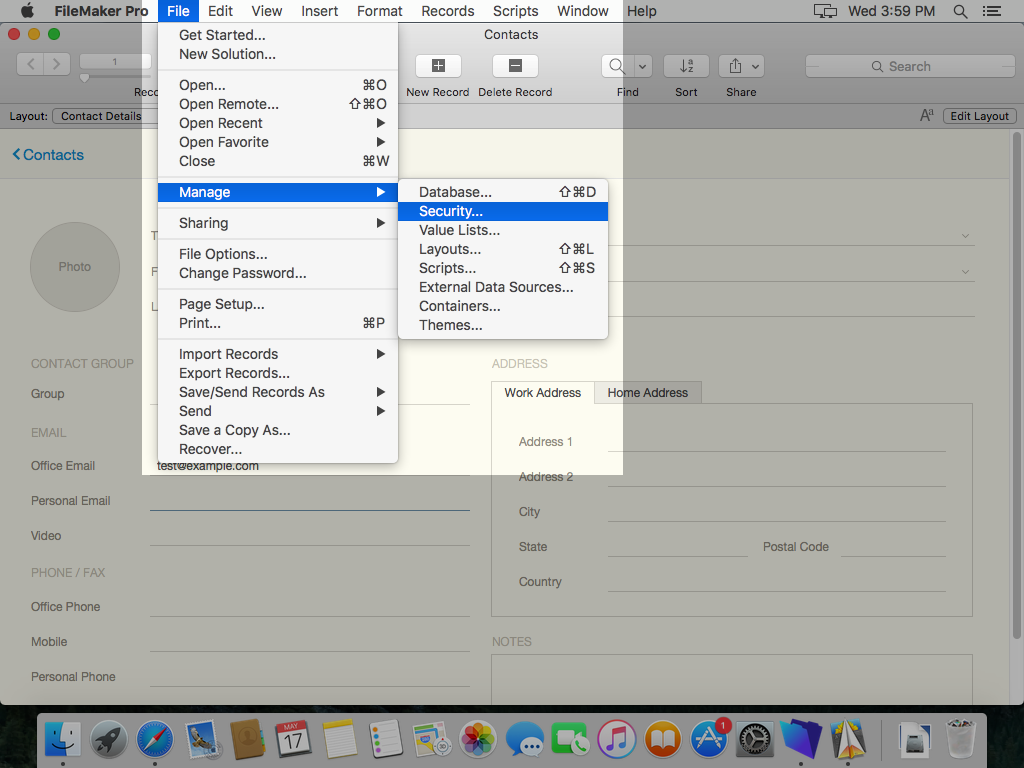Open Notification Center icon in menu bar
Image resolution: width=1024 pixels, height=768 pixels.
point(992,11)
